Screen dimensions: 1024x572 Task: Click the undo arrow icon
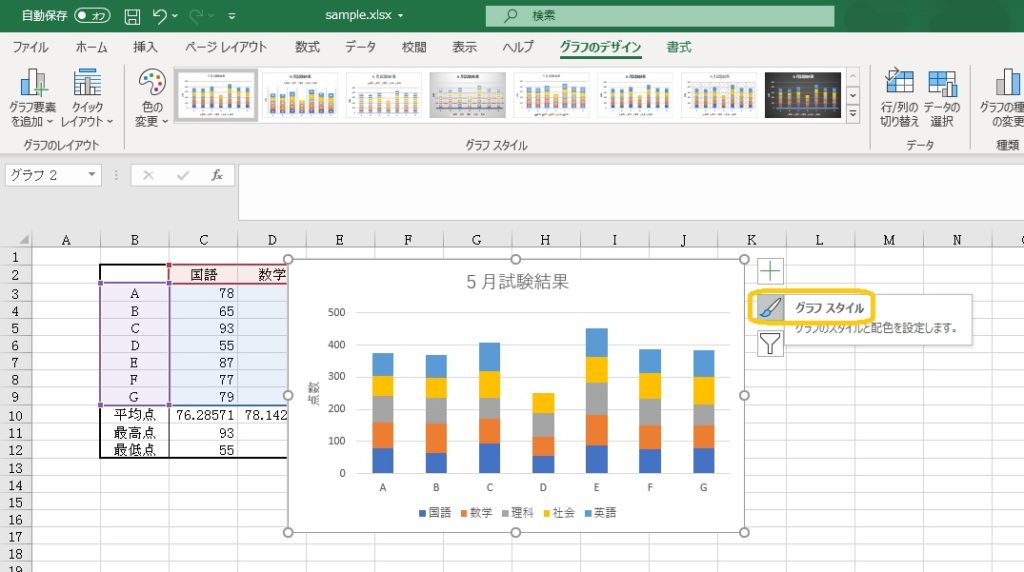click(x=160, y=16)
